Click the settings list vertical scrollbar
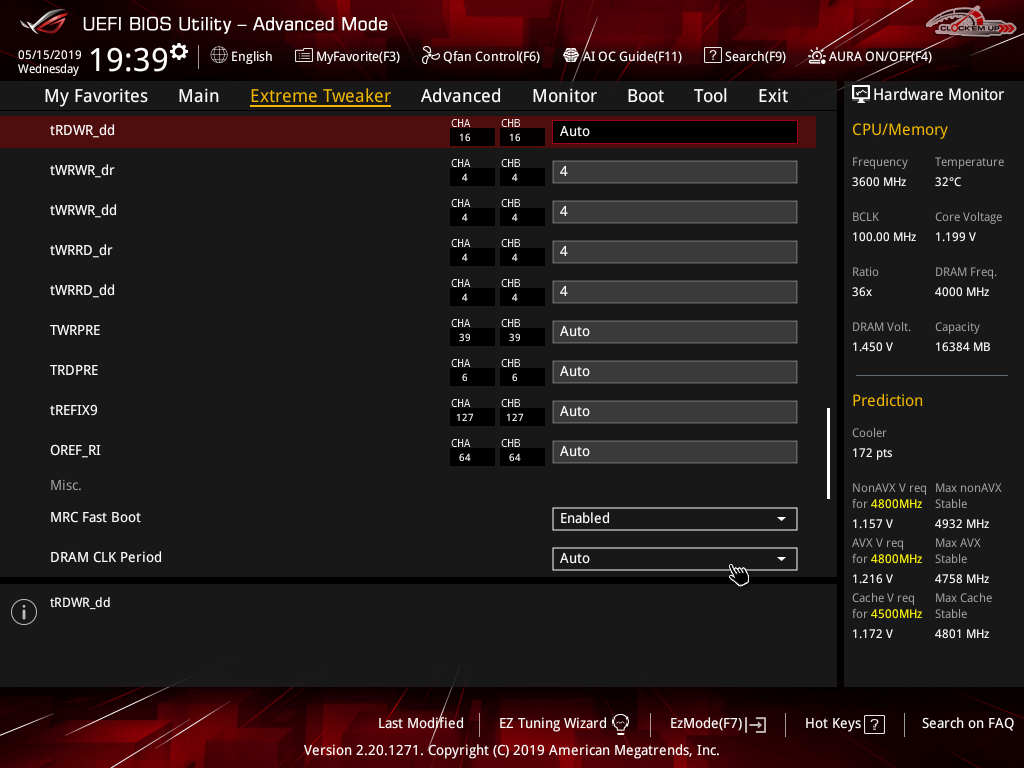 click(x=828, y=452)
